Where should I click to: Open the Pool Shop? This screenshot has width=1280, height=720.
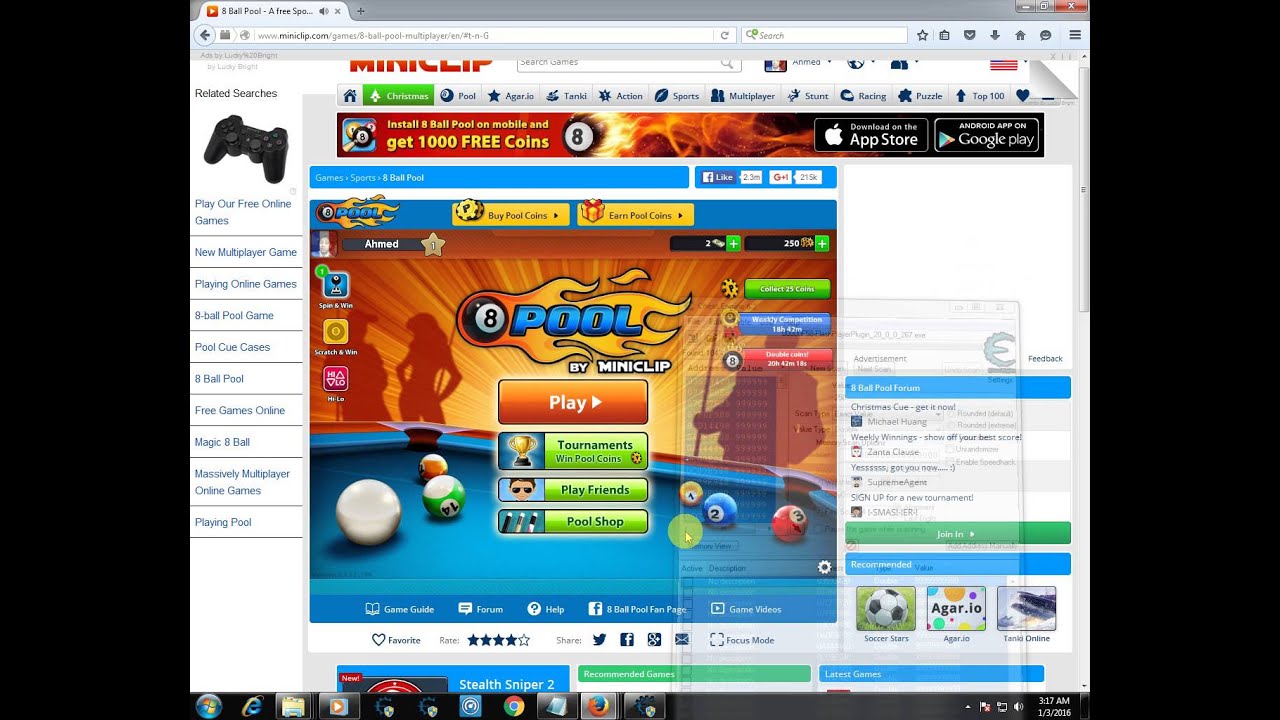pos(573,521)
